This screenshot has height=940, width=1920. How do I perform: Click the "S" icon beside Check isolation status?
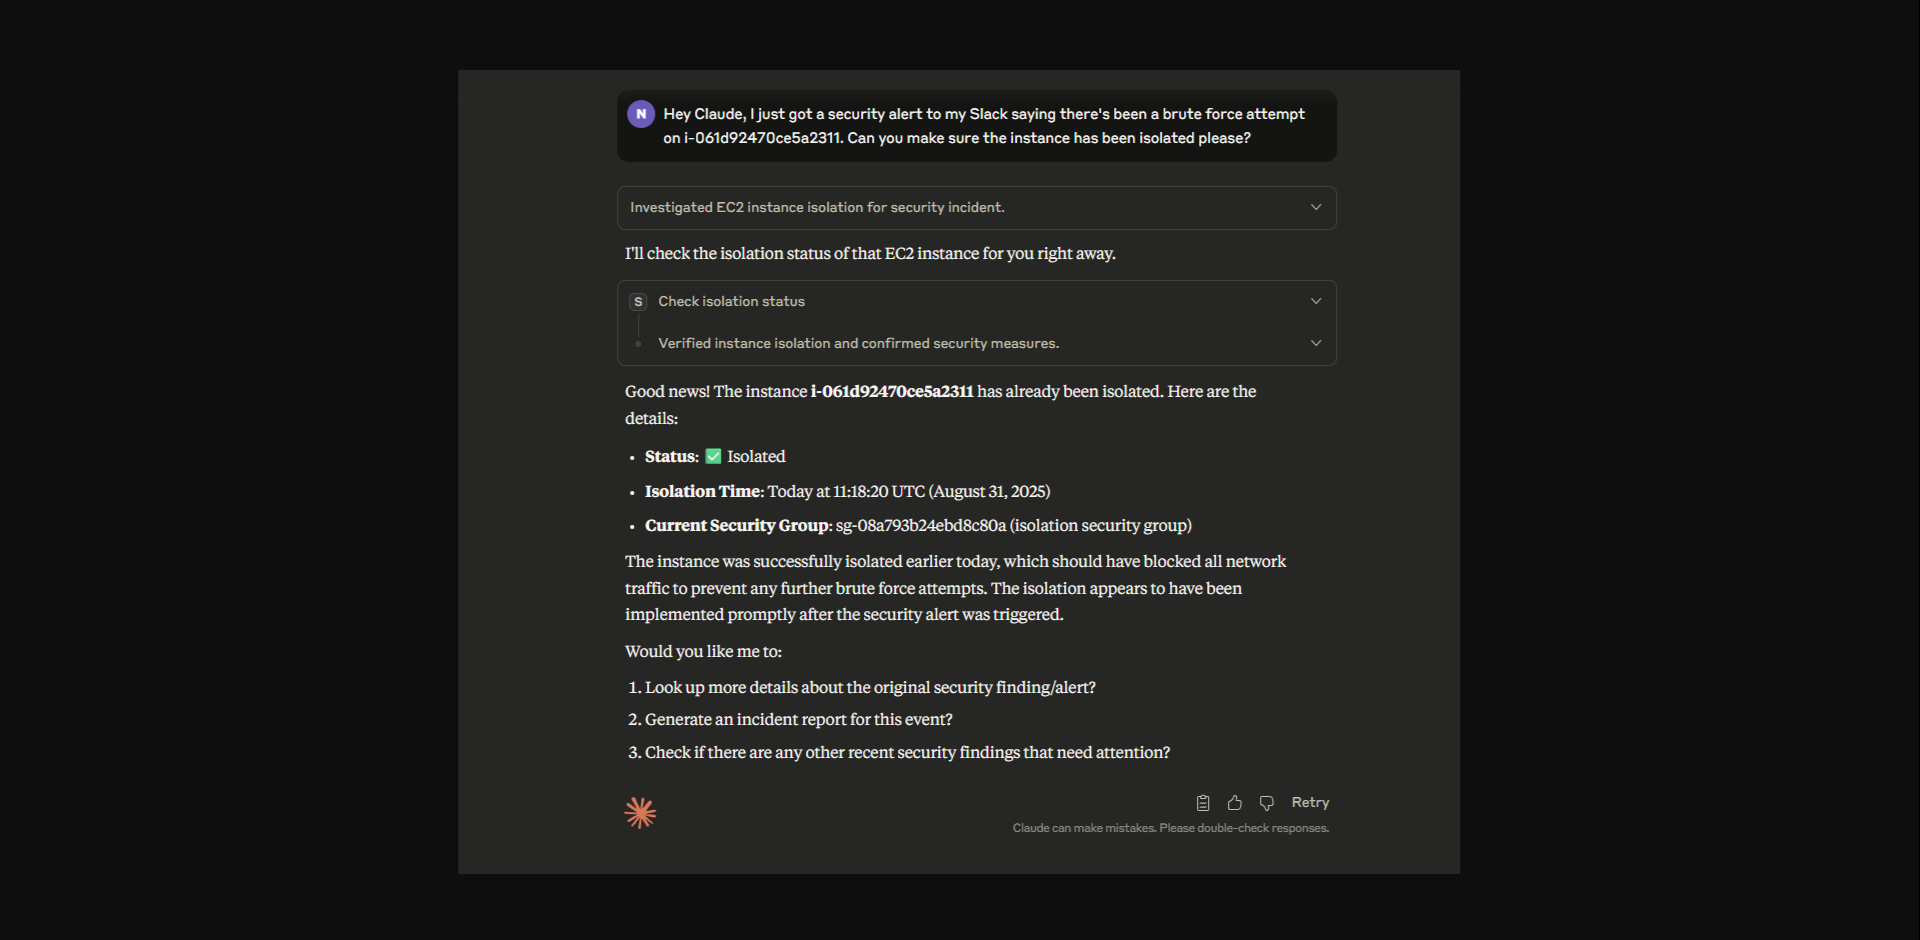click(x=638, y=301)
